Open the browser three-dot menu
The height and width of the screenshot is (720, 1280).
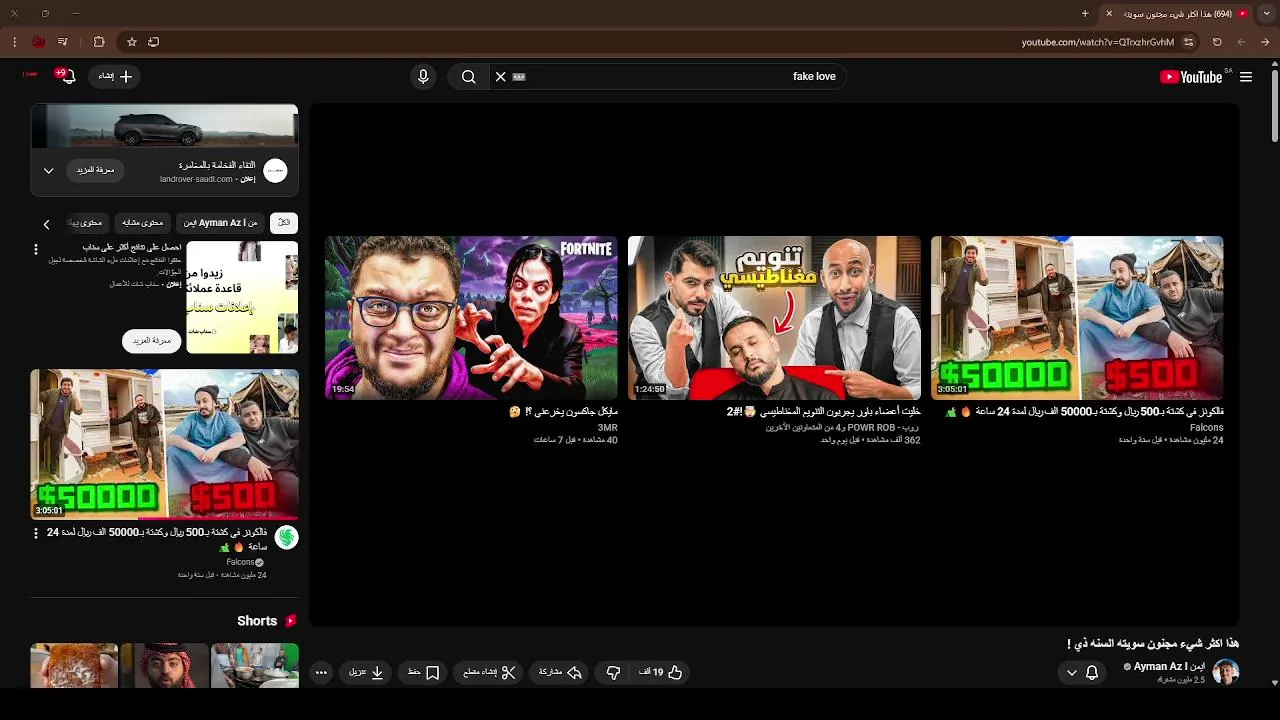pos(14,42)
